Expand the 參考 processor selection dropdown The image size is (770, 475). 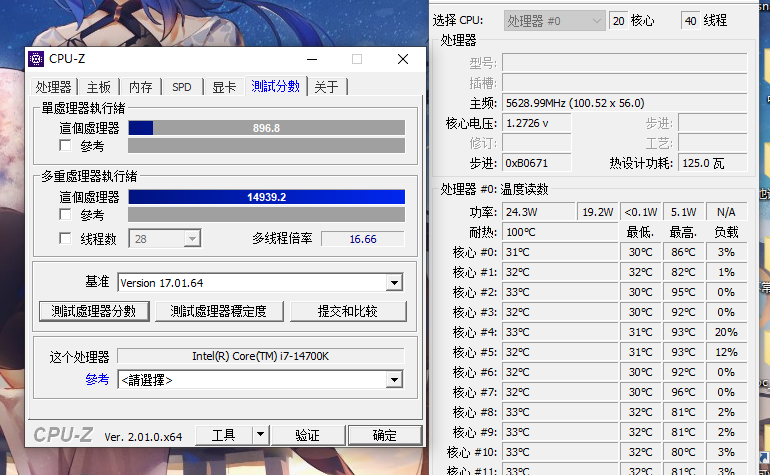point(394,380)
